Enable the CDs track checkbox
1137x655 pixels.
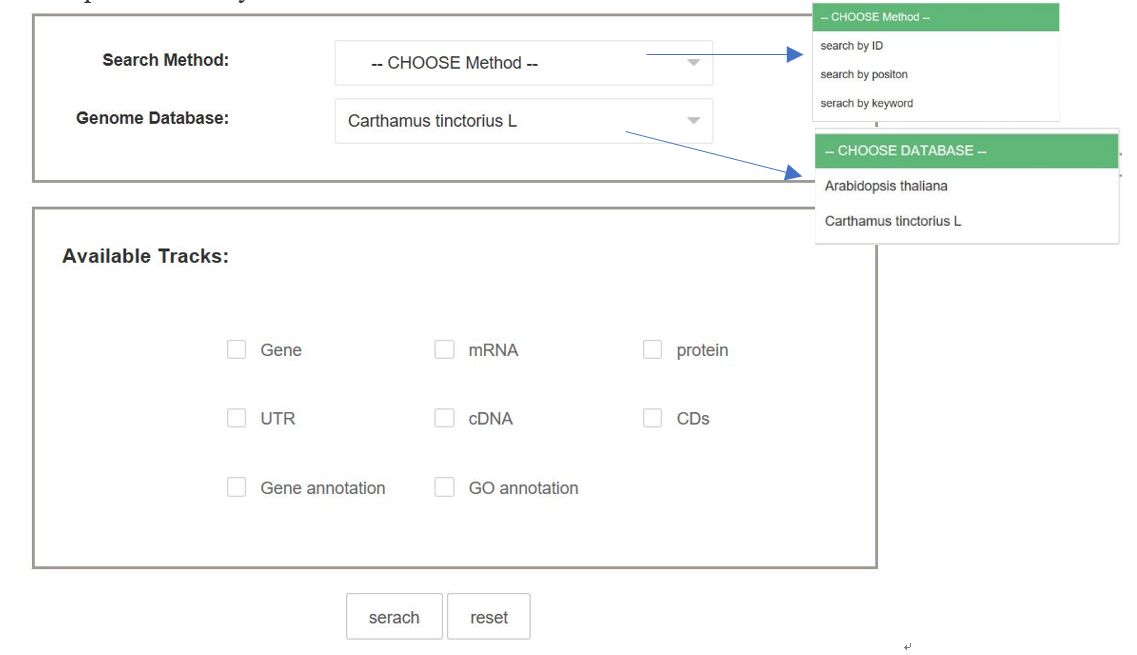coord(653,418)
